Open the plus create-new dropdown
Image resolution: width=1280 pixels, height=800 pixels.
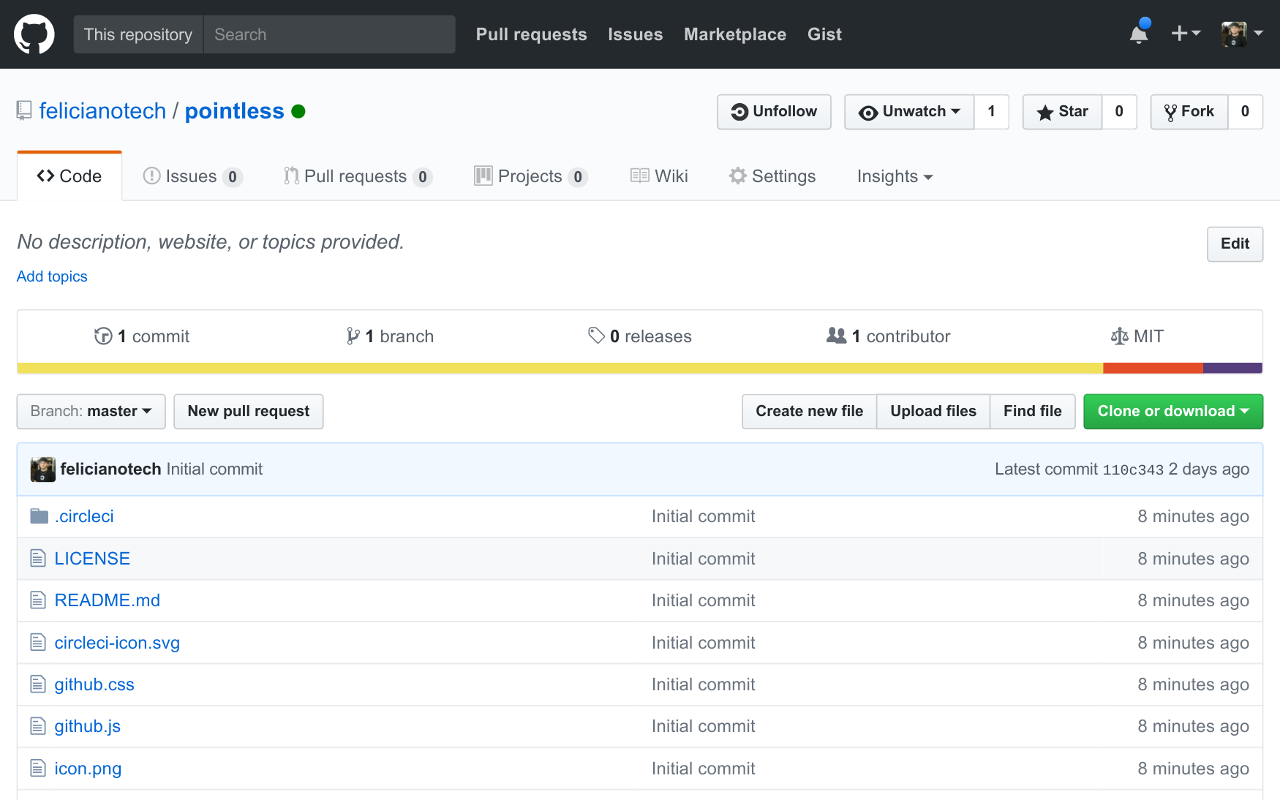coord(1185,34)
